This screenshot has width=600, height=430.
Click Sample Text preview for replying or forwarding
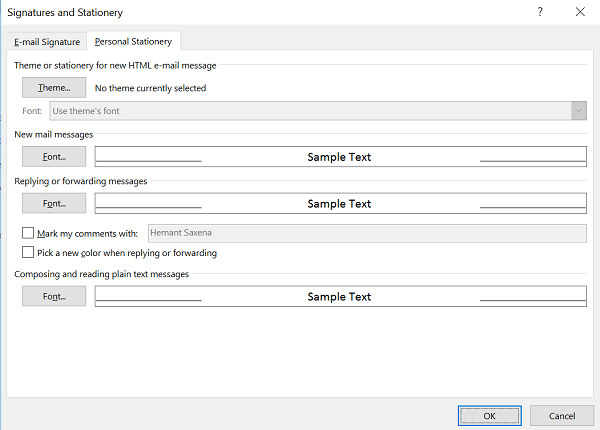pyautogui.click(x=340, y=204)
